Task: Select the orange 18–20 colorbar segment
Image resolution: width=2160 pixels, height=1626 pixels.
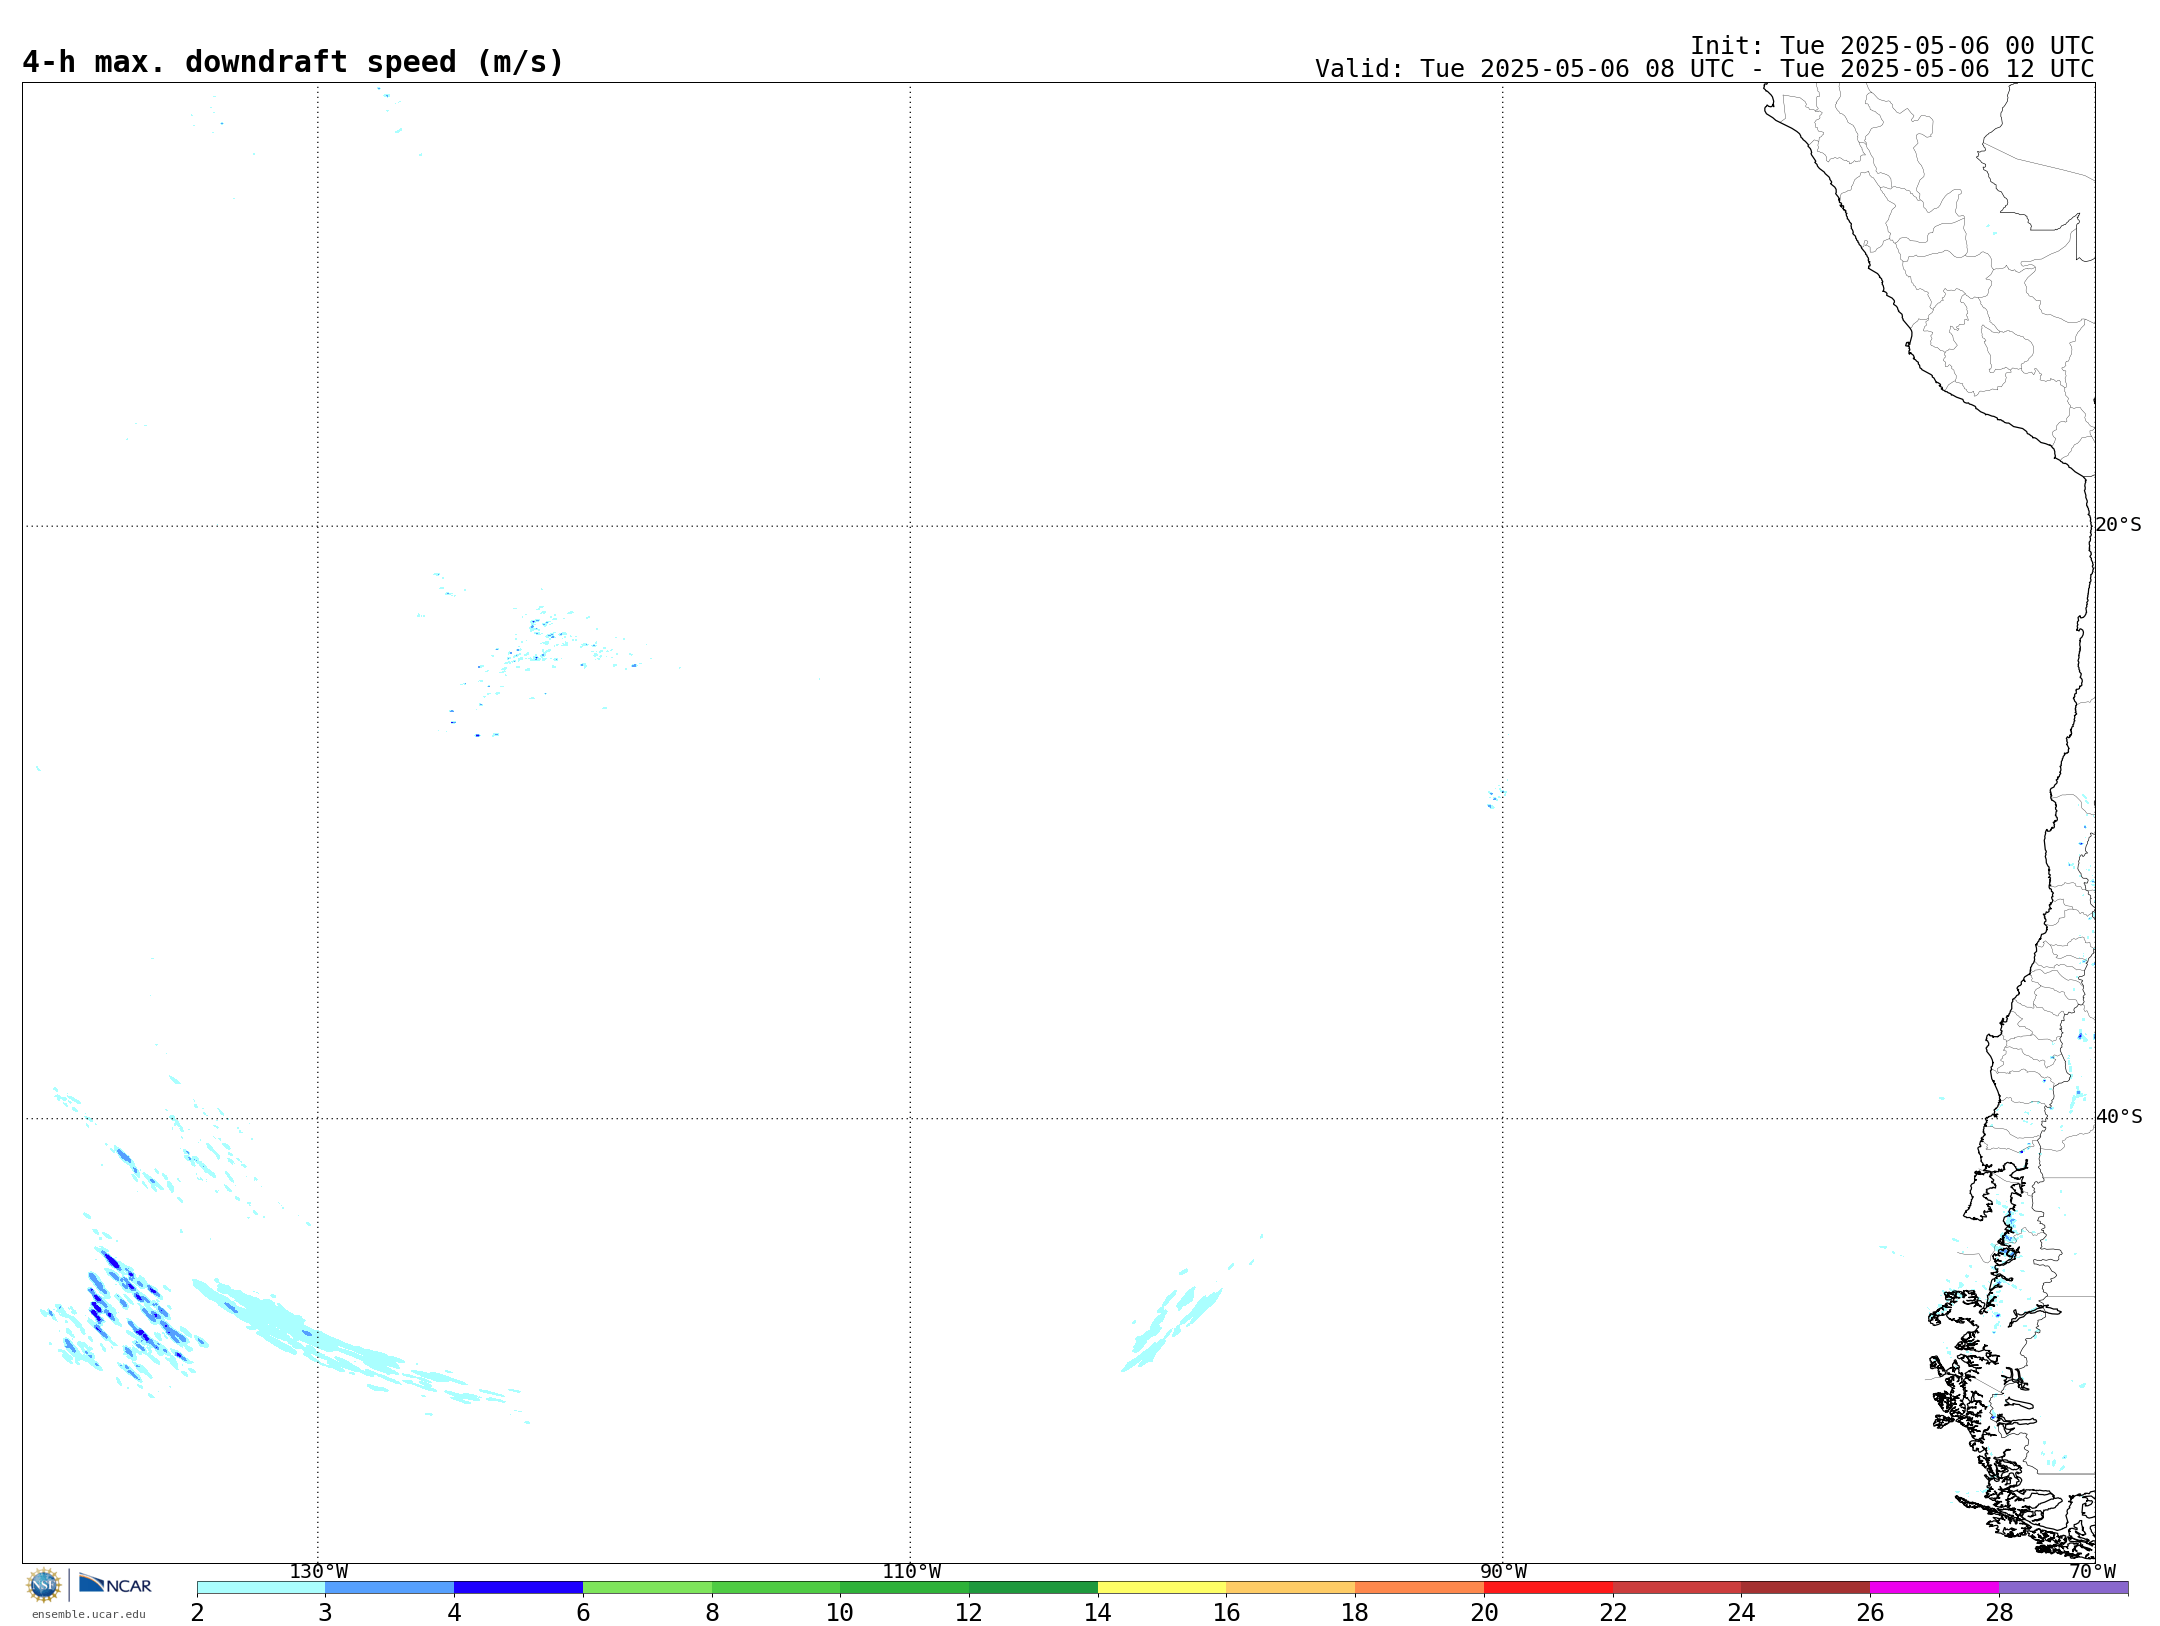Action: [x=1419, y=1588]
